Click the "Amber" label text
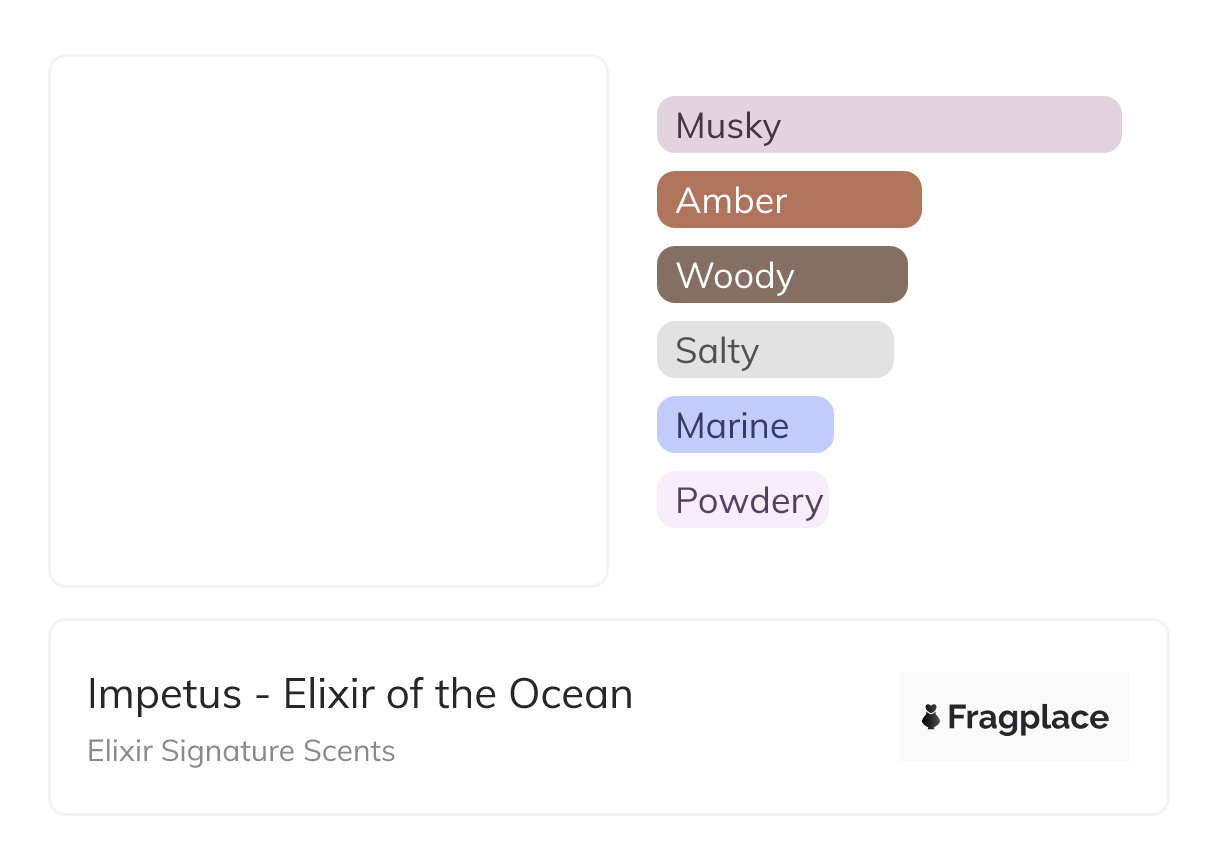1218x864 pixels. (731, 201)
